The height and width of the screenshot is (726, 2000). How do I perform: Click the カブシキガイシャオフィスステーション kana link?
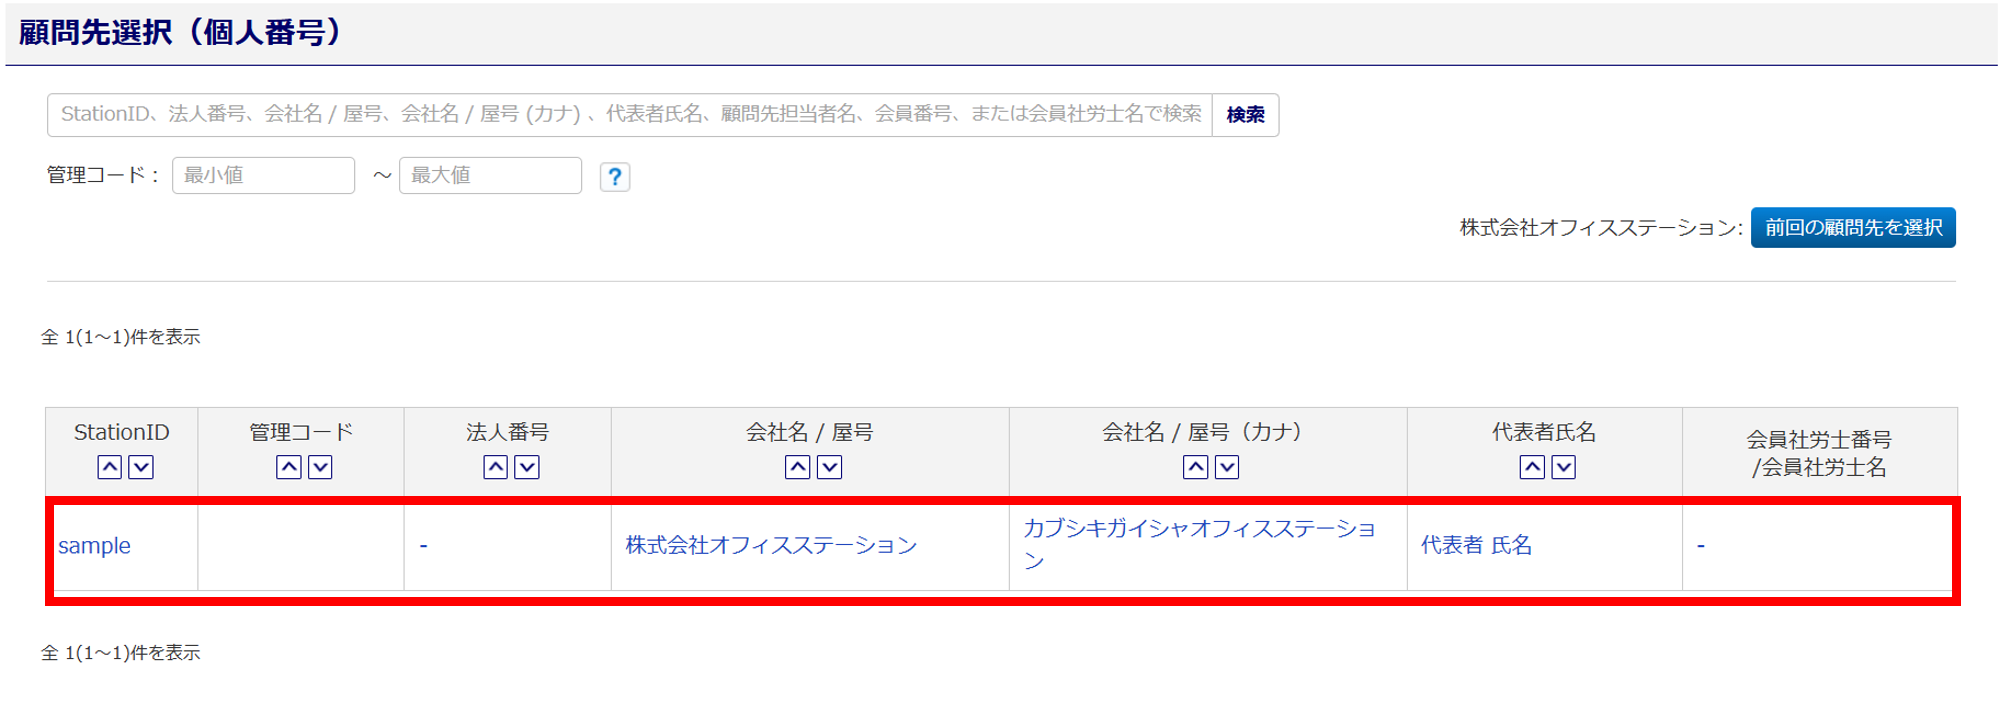click(x=1199, y=544)
